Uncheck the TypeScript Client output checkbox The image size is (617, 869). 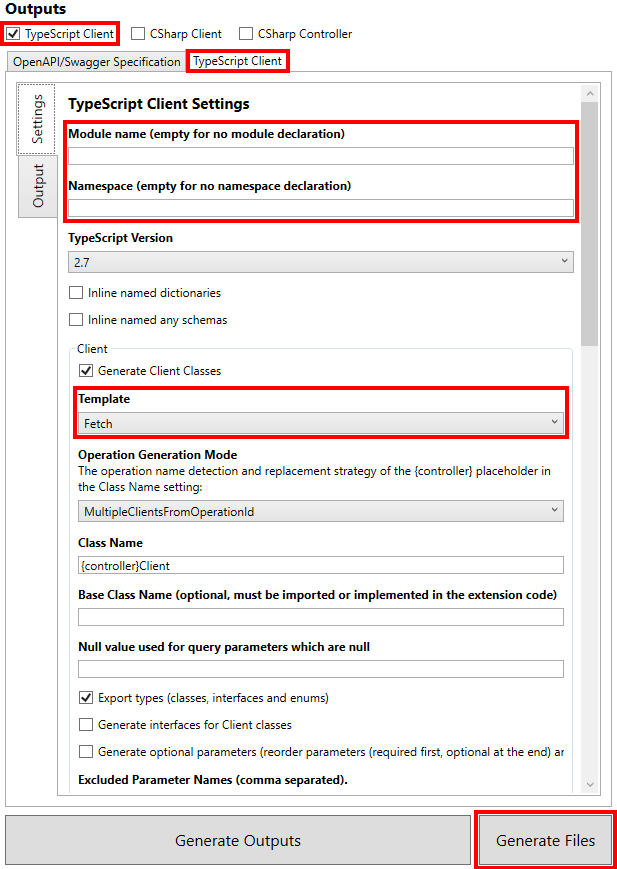pos(13,34)
